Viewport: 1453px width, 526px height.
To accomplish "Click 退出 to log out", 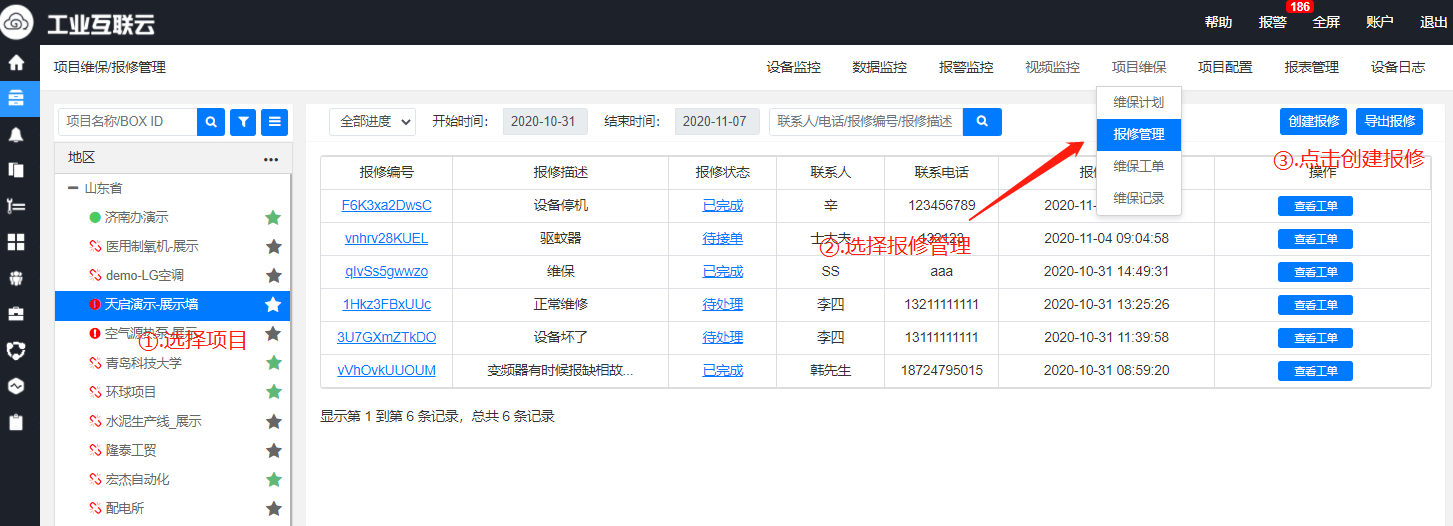I will [1434, 22].
